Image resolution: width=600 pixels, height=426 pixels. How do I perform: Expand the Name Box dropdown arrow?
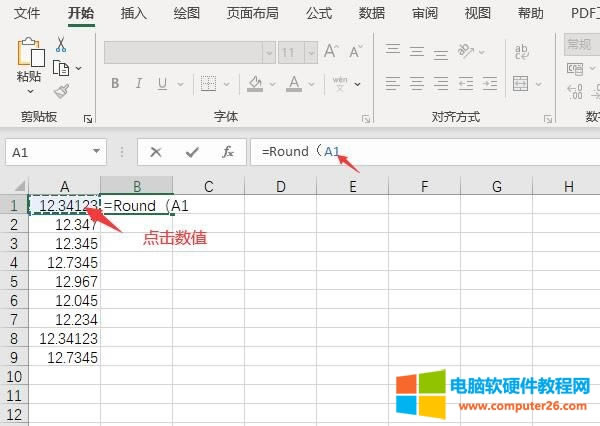[x=96, y=152]
